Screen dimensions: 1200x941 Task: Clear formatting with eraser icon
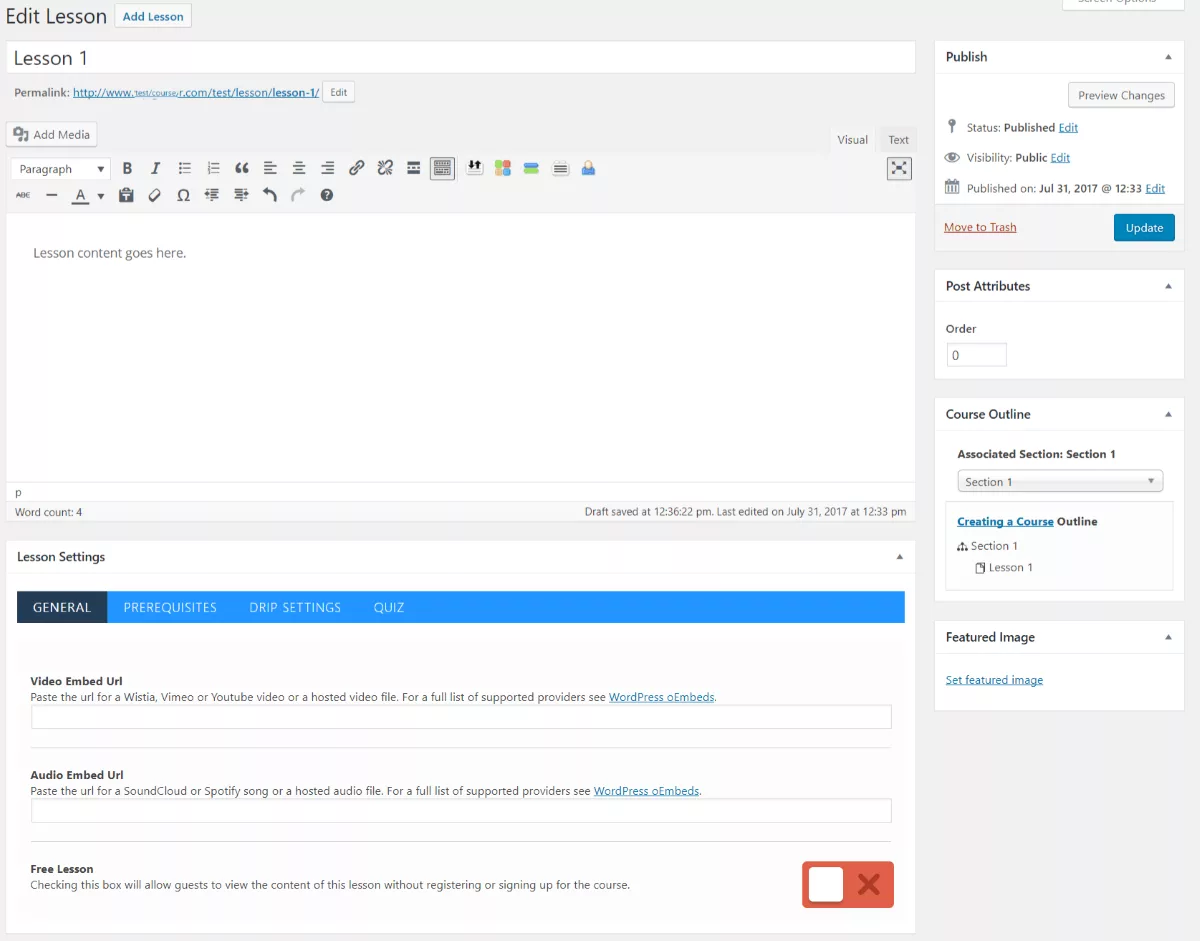(154, 195)
